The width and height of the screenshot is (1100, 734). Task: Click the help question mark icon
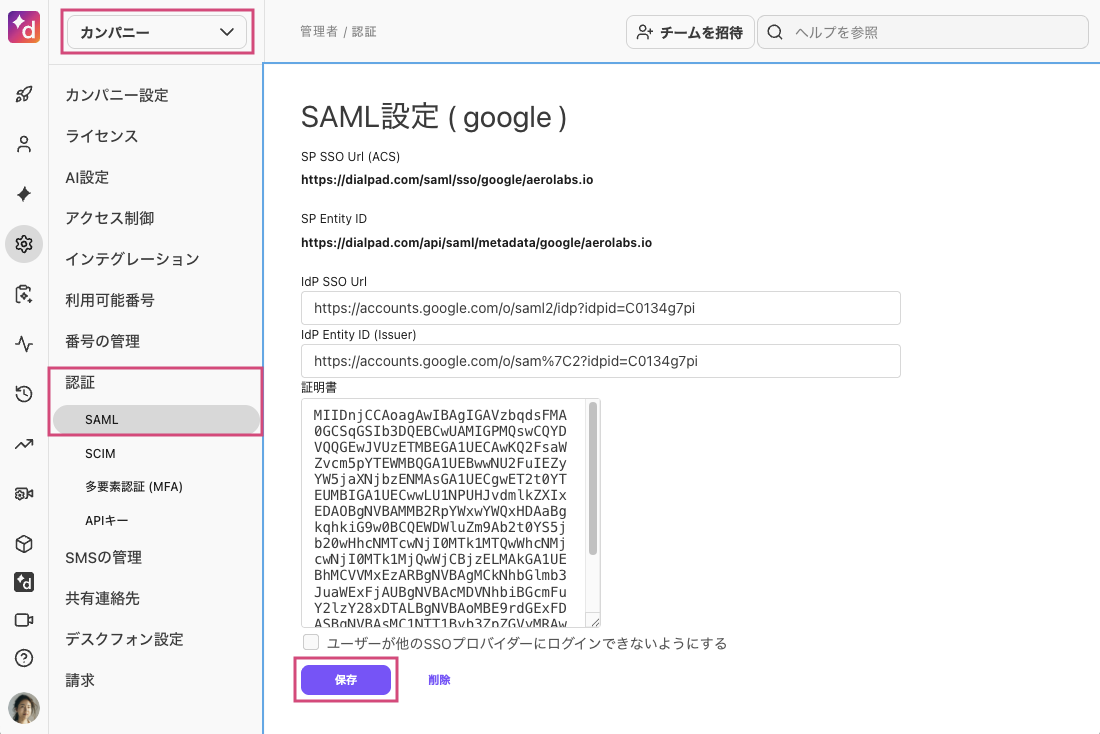click(24, 658)
